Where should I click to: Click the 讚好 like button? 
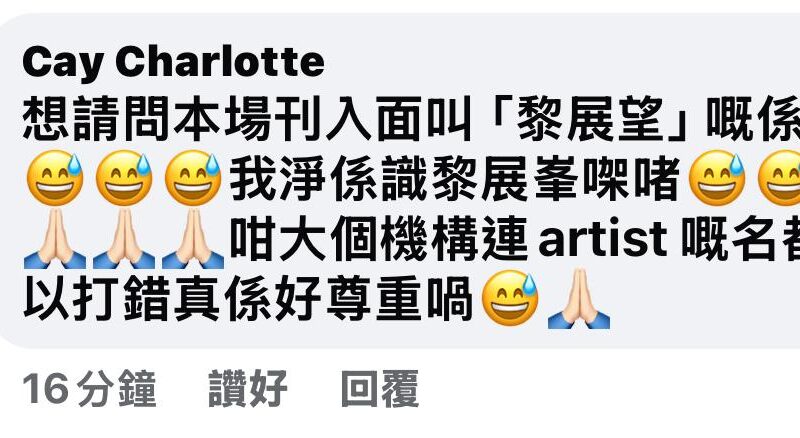point(247,389)
